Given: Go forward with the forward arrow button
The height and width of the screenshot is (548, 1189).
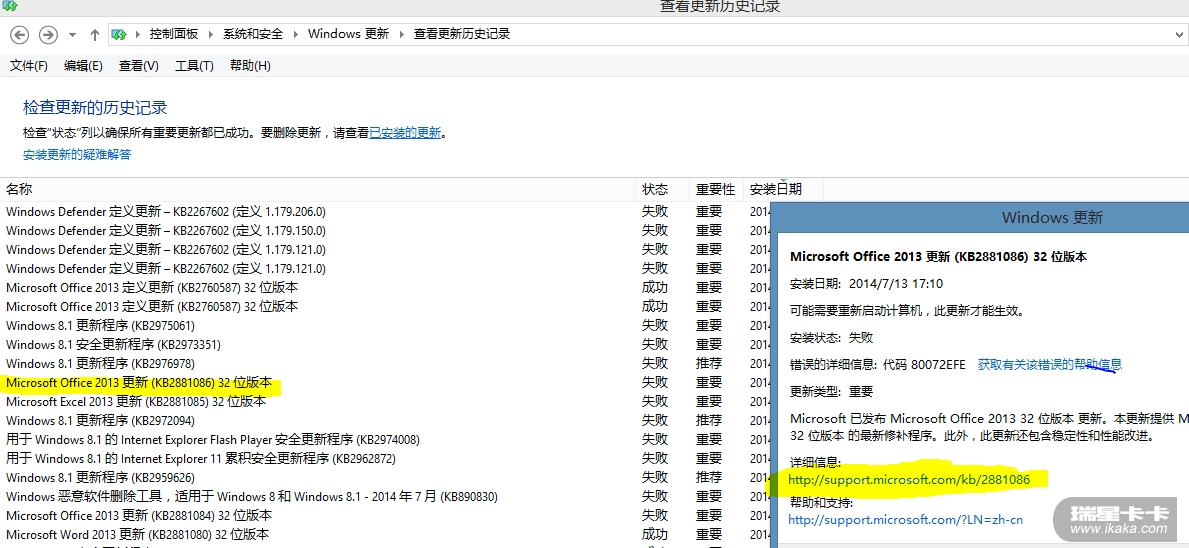Looking at the screenshot, I should point(48,34).
